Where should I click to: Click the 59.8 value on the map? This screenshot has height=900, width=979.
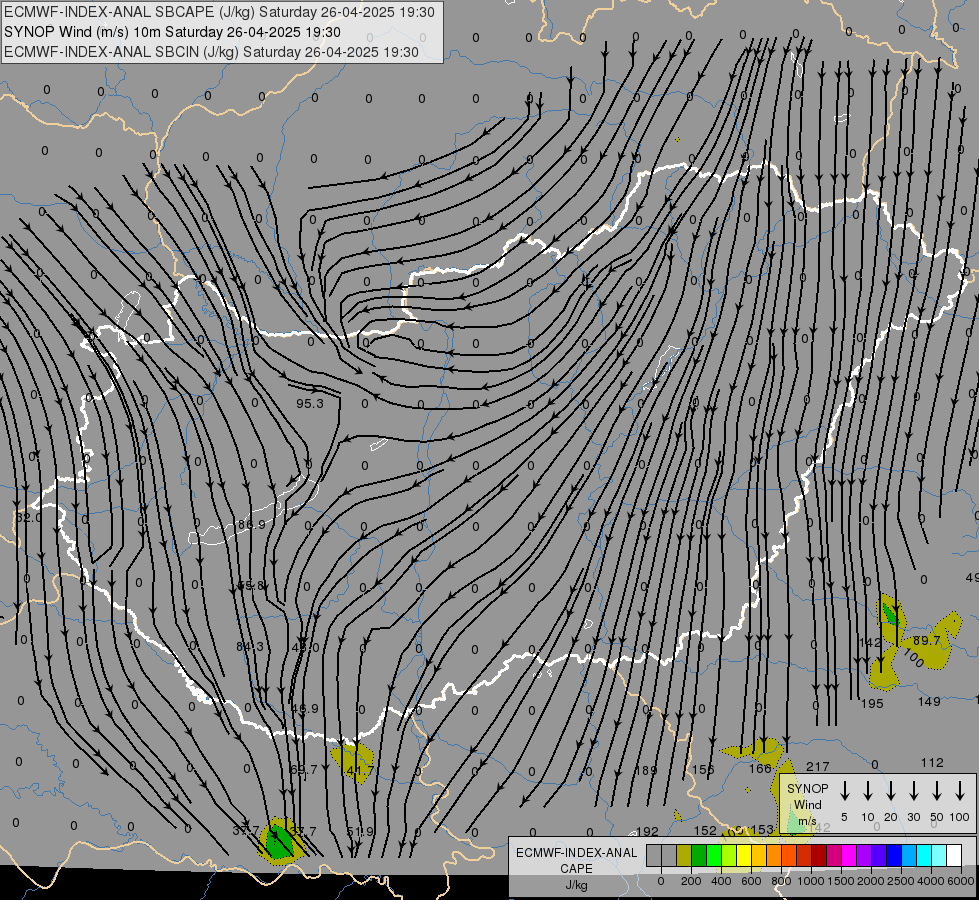click(x=251, y=586)
